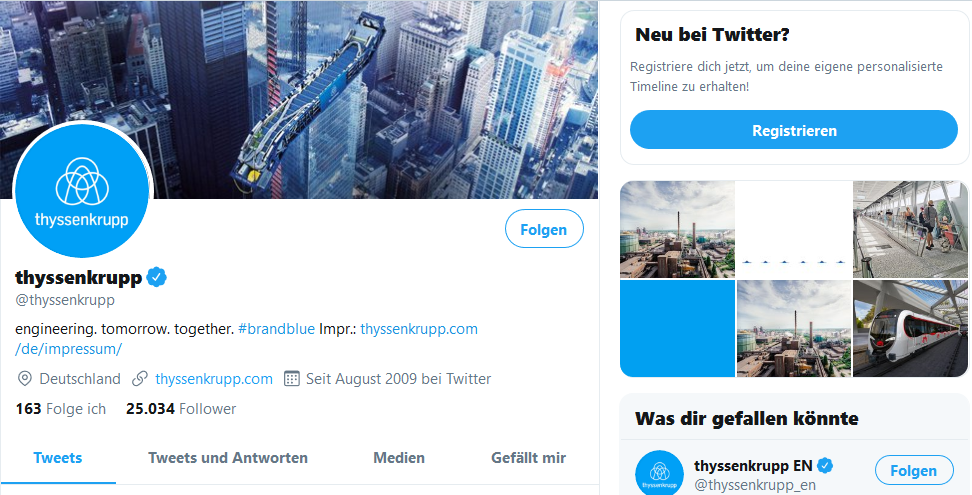Click verified badge next to thyssenkrupp EN
The width and height of the screenshot is (972, 495).
pyautogui.click(x=824, y=465)
